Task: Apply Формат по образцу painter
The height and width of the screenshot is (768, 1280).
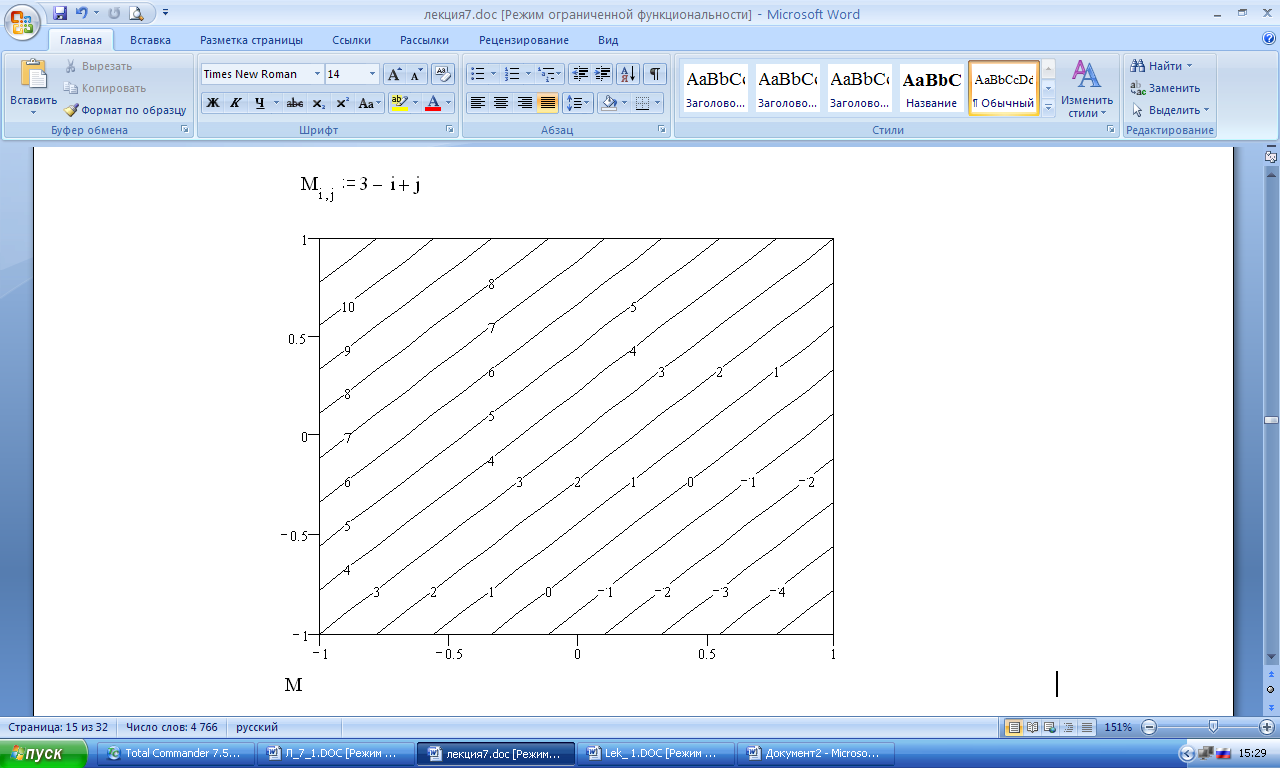Action: point(125,110)
